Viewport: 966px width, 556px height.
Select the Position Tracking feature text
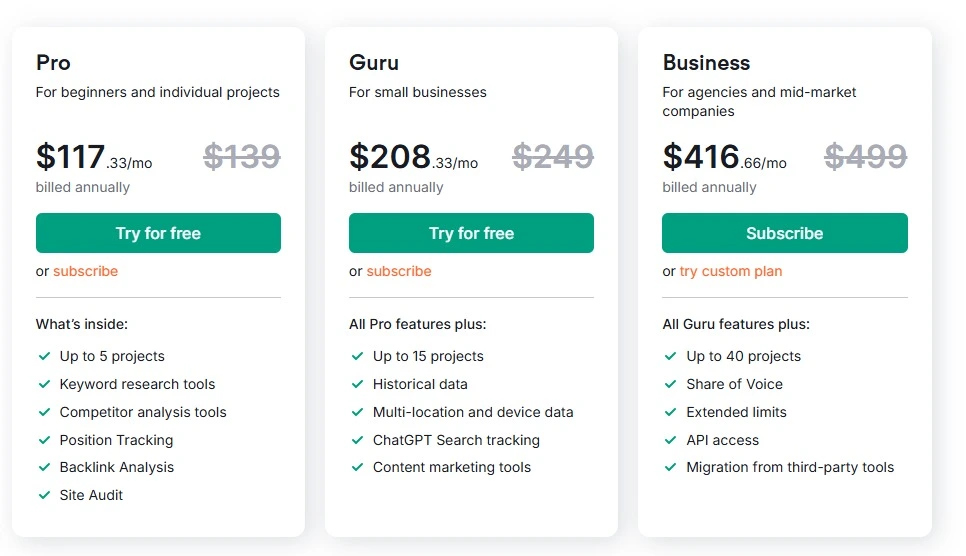coord(116,440)
